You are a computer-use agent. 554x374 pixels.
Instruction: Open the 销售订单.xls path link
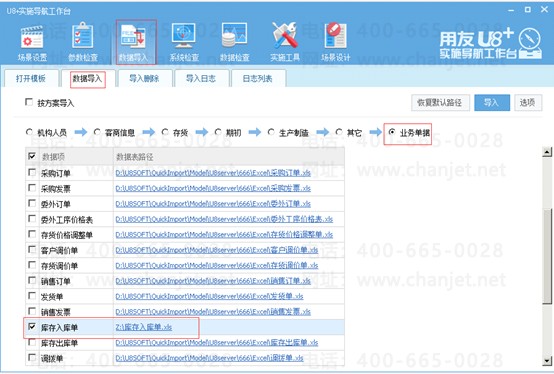[213, 281]
